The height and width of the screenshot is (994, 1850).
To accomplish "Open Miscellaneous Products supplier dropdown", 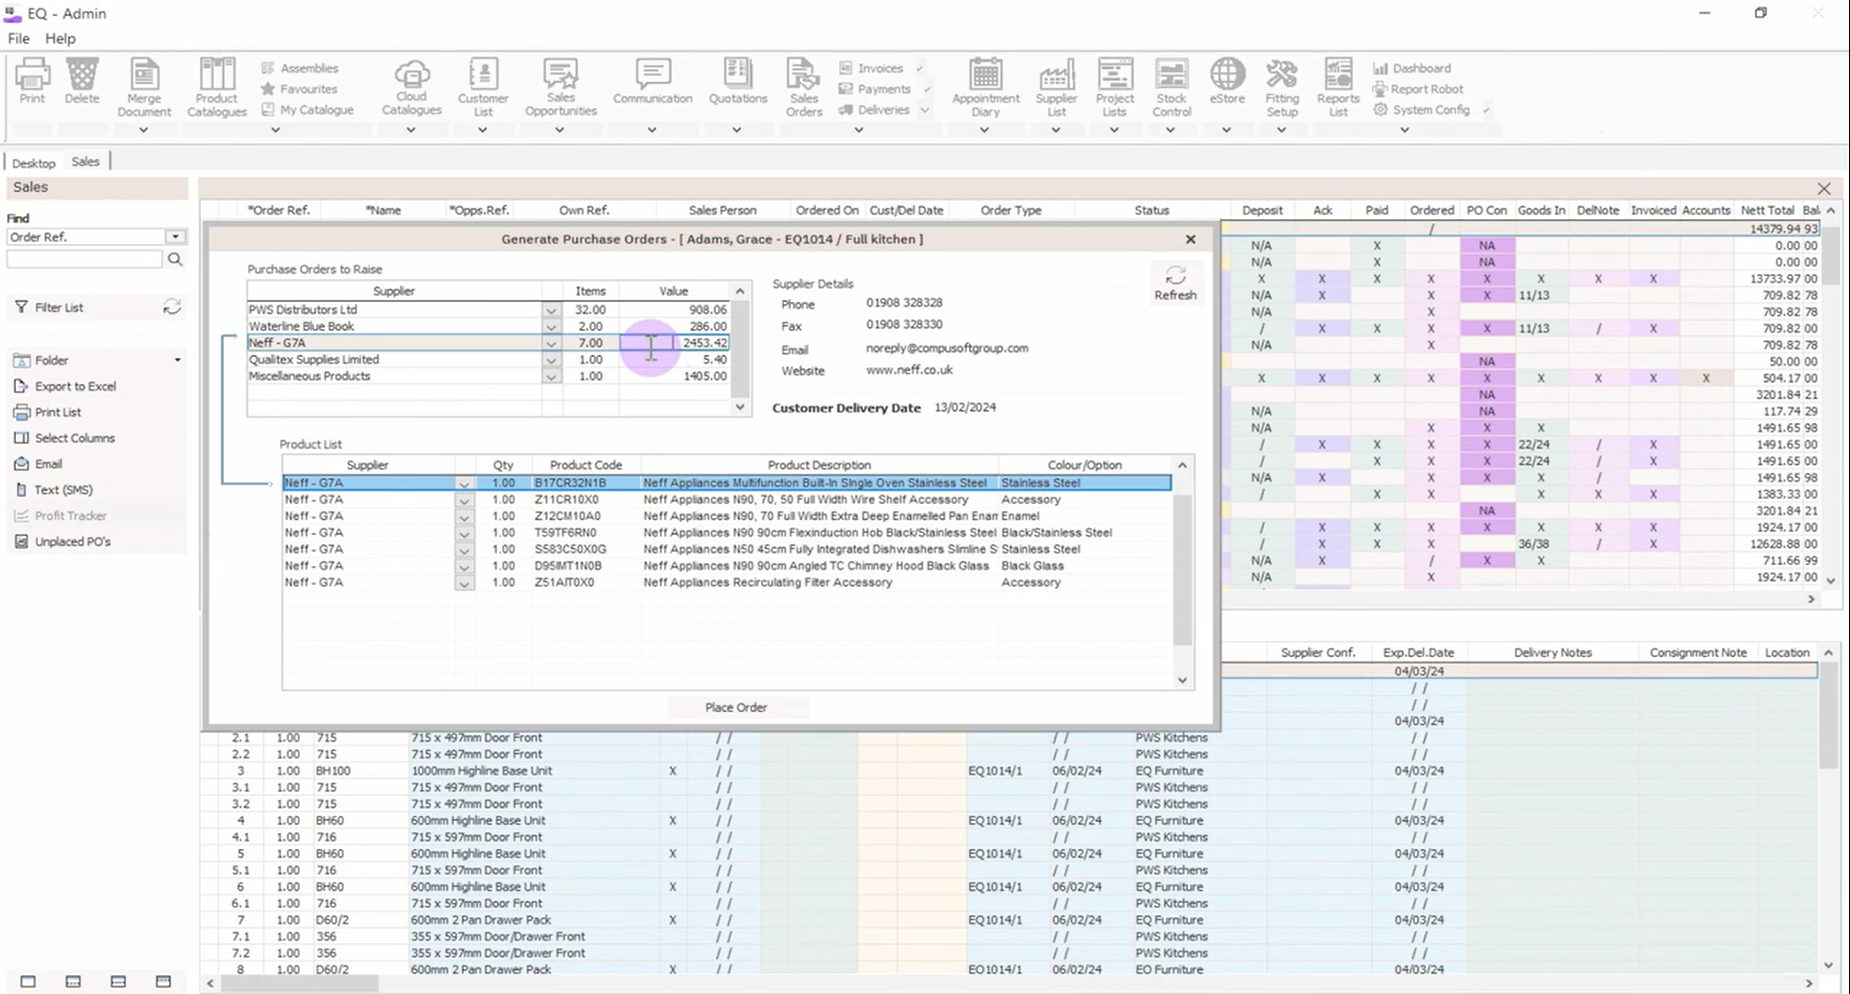I will pos(551,377).
